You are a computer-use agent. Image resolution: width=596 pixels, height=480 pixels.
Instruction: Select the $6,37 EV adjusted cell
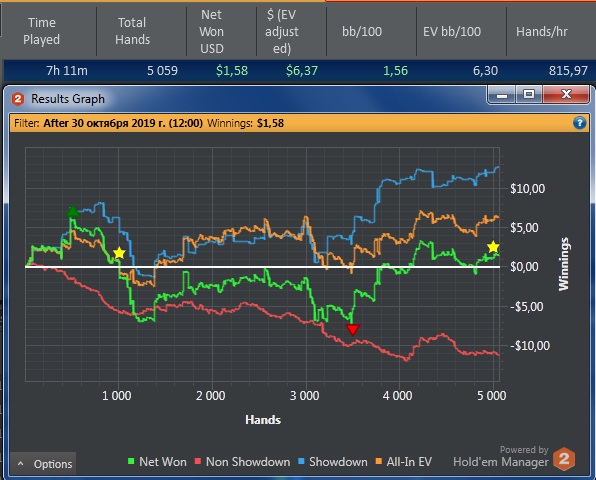tap(302, 71)
